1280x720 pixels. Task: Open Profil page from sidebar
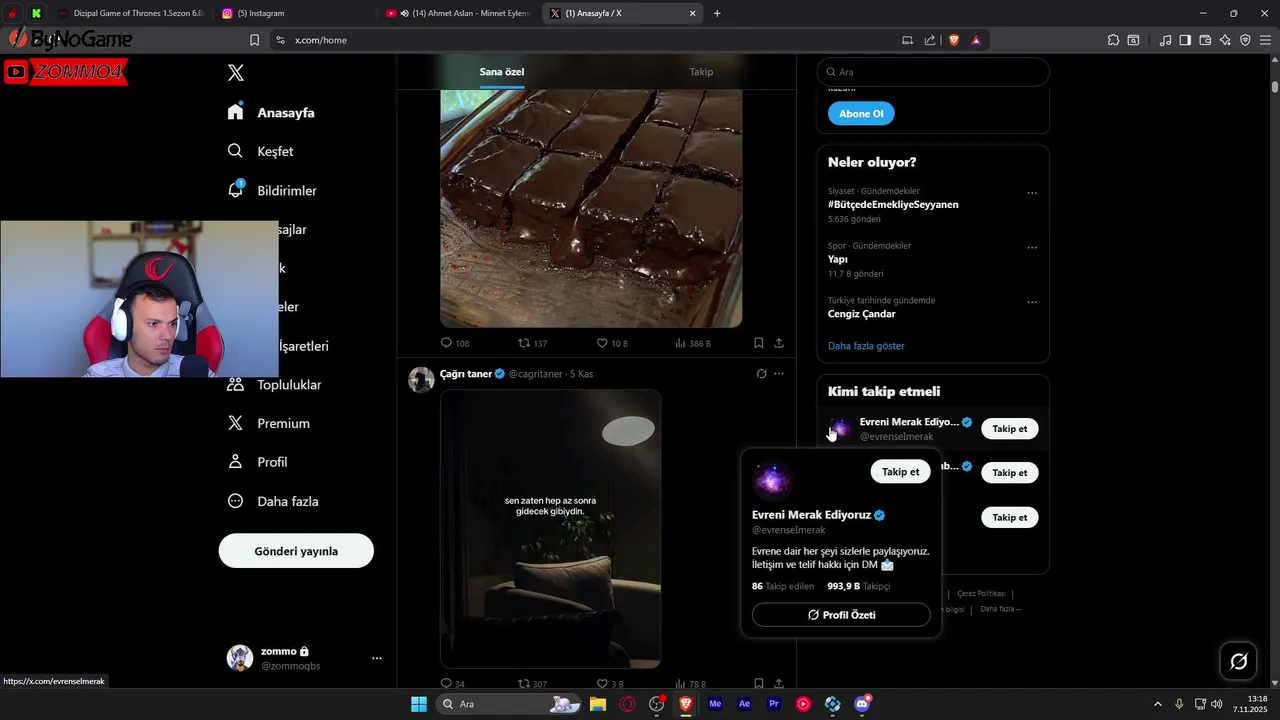point(257,462)
